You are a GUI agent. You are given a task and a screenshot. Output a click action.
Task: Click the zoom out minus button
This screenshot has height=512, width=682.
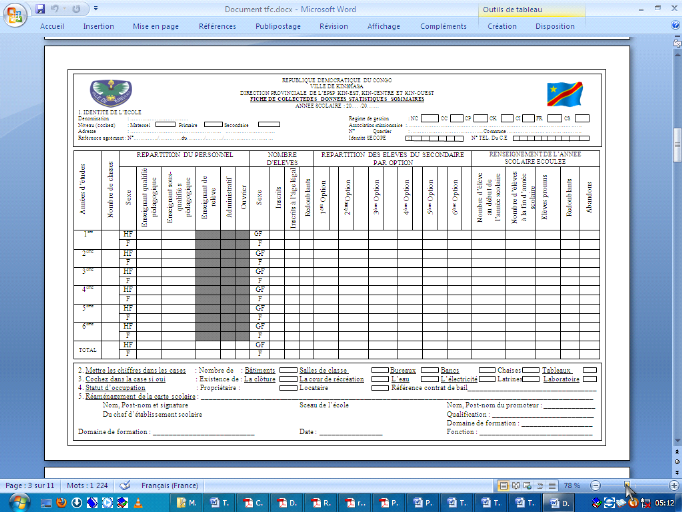(x=595, y=485)
